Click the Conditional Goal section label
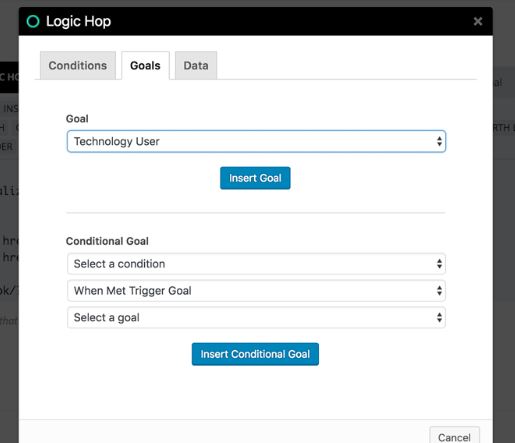The height and width of the screenshot is (443, 515). pyautogui.click(x=107, y=241)
